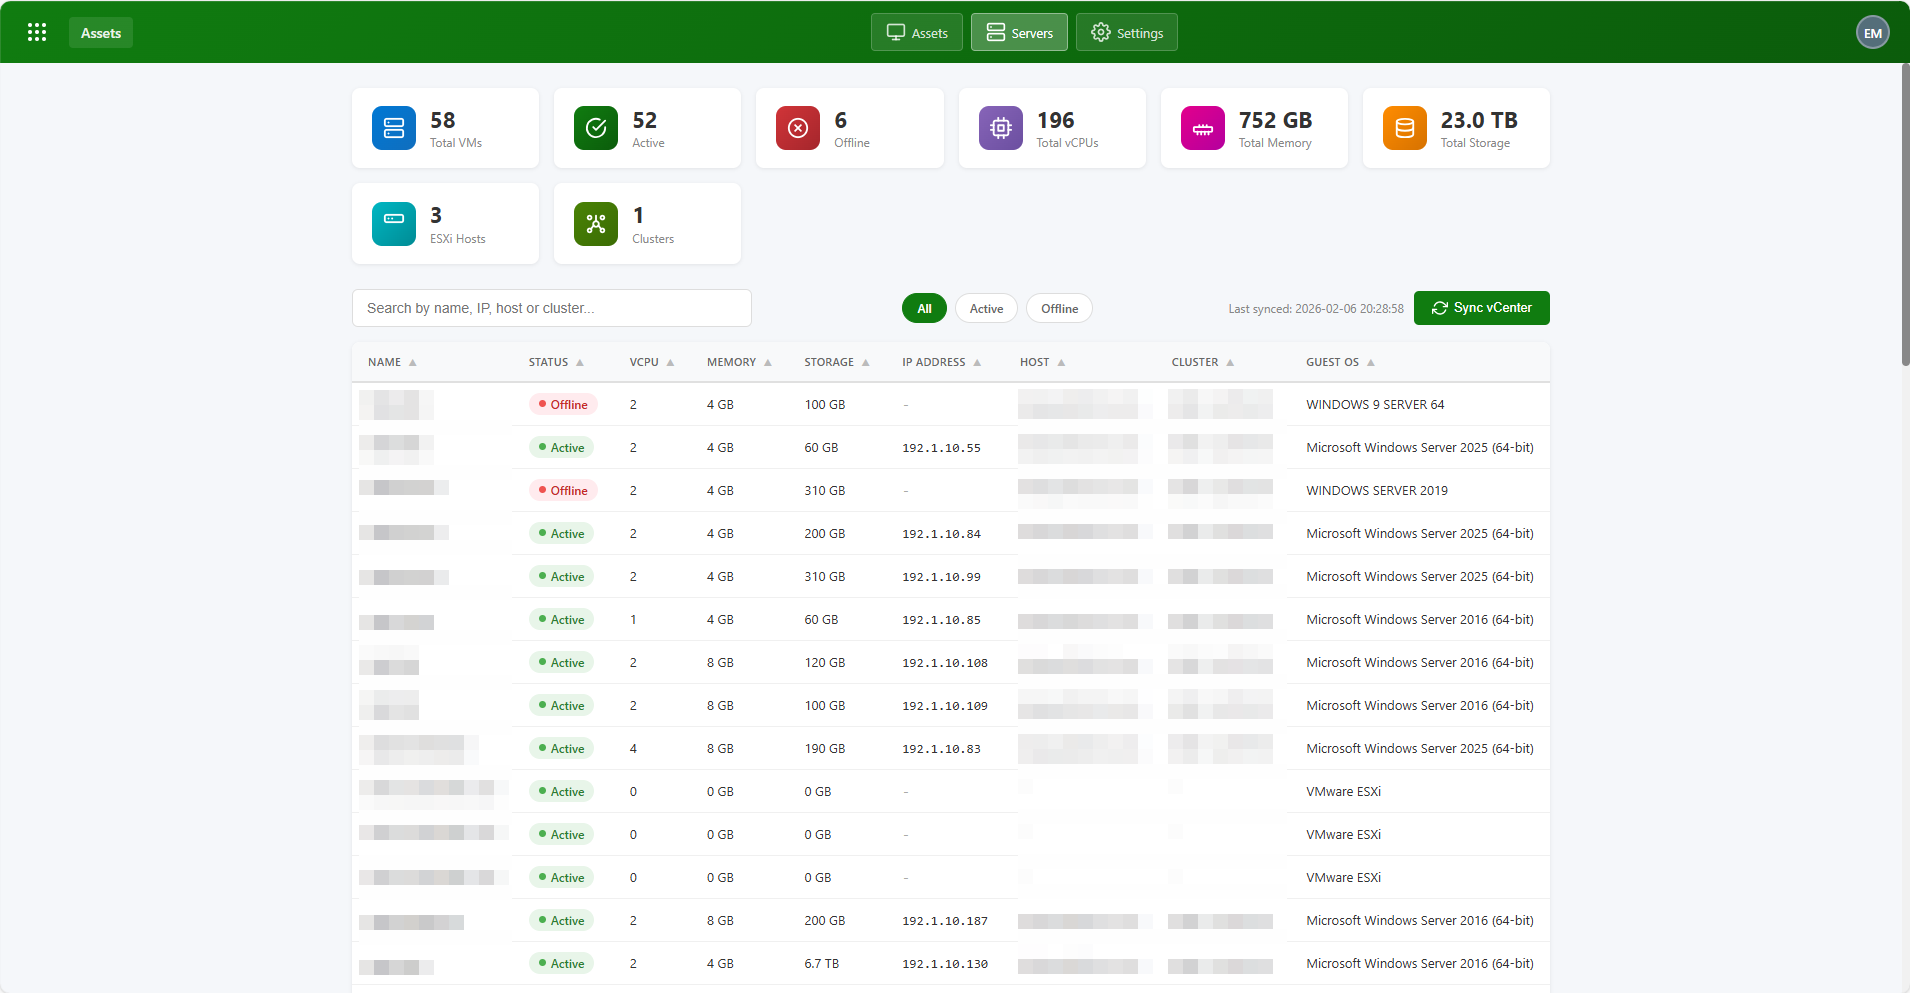Click the Active badge in 192.1.10.130 row
Viewport: 1910px width, 993px height.
561,964
